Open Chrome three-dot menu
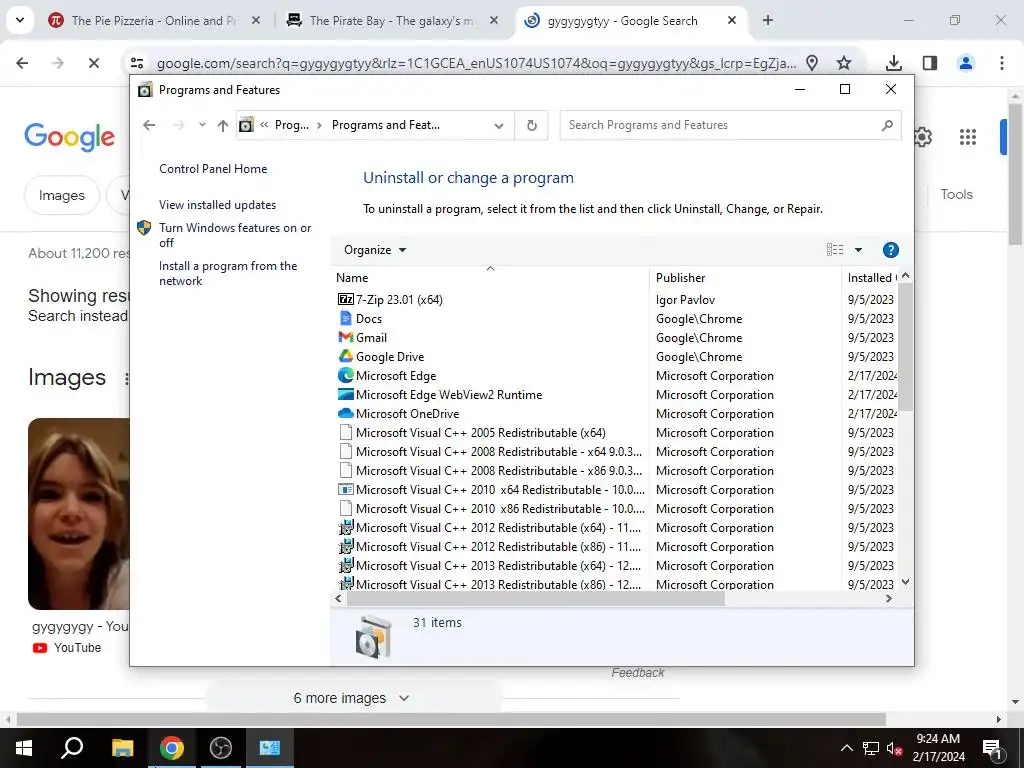 point(1001,63)
